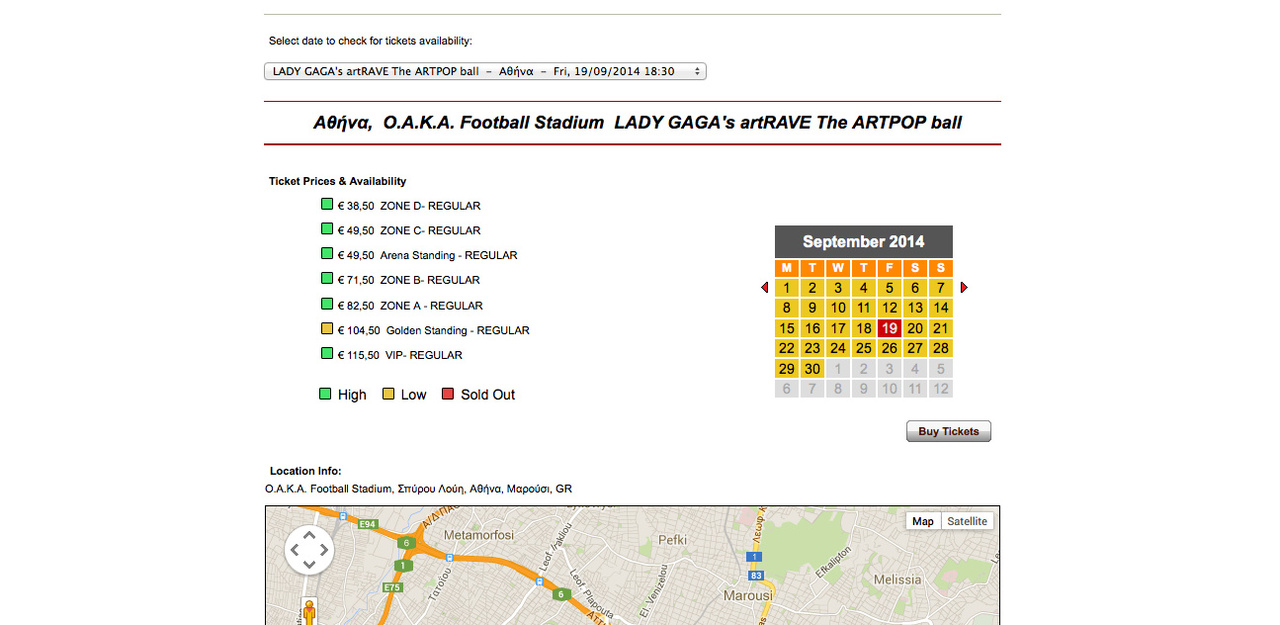Click the green square beside VIP- REGULAR
This screenshot has height=625, width=1280.
tap(327, 353)
